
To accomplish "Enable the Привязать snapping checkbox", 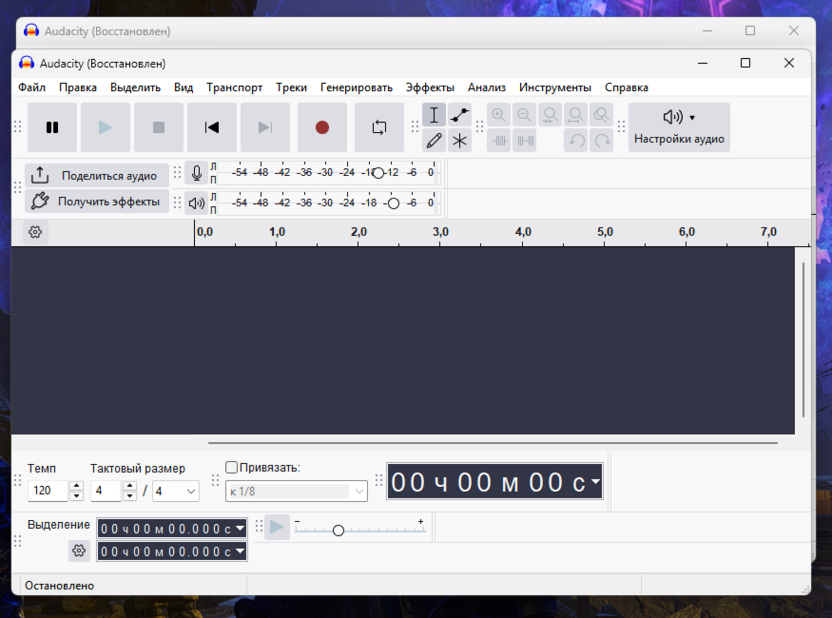I will click(x=230, y=466).
